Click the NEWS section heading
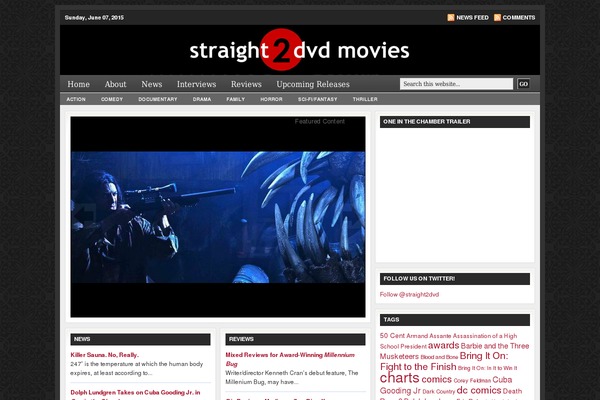Screen dimensions: 600x400 click(x=82, y=339)
